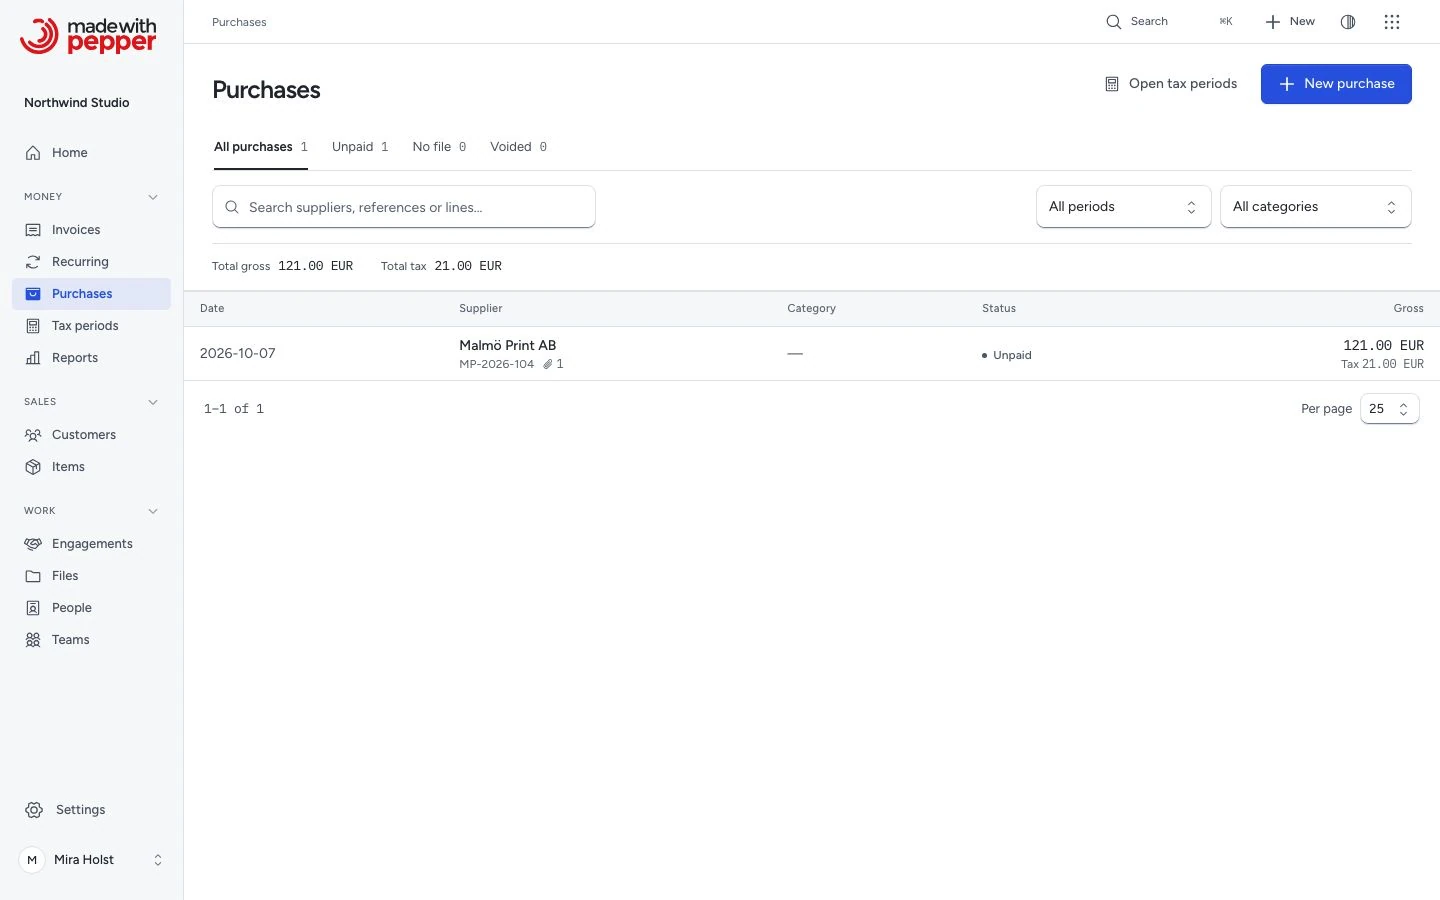The width and height of the screenshot is (1440, 900).
Task: Go to Invoices in the sidebar
Action: (91, 230)
